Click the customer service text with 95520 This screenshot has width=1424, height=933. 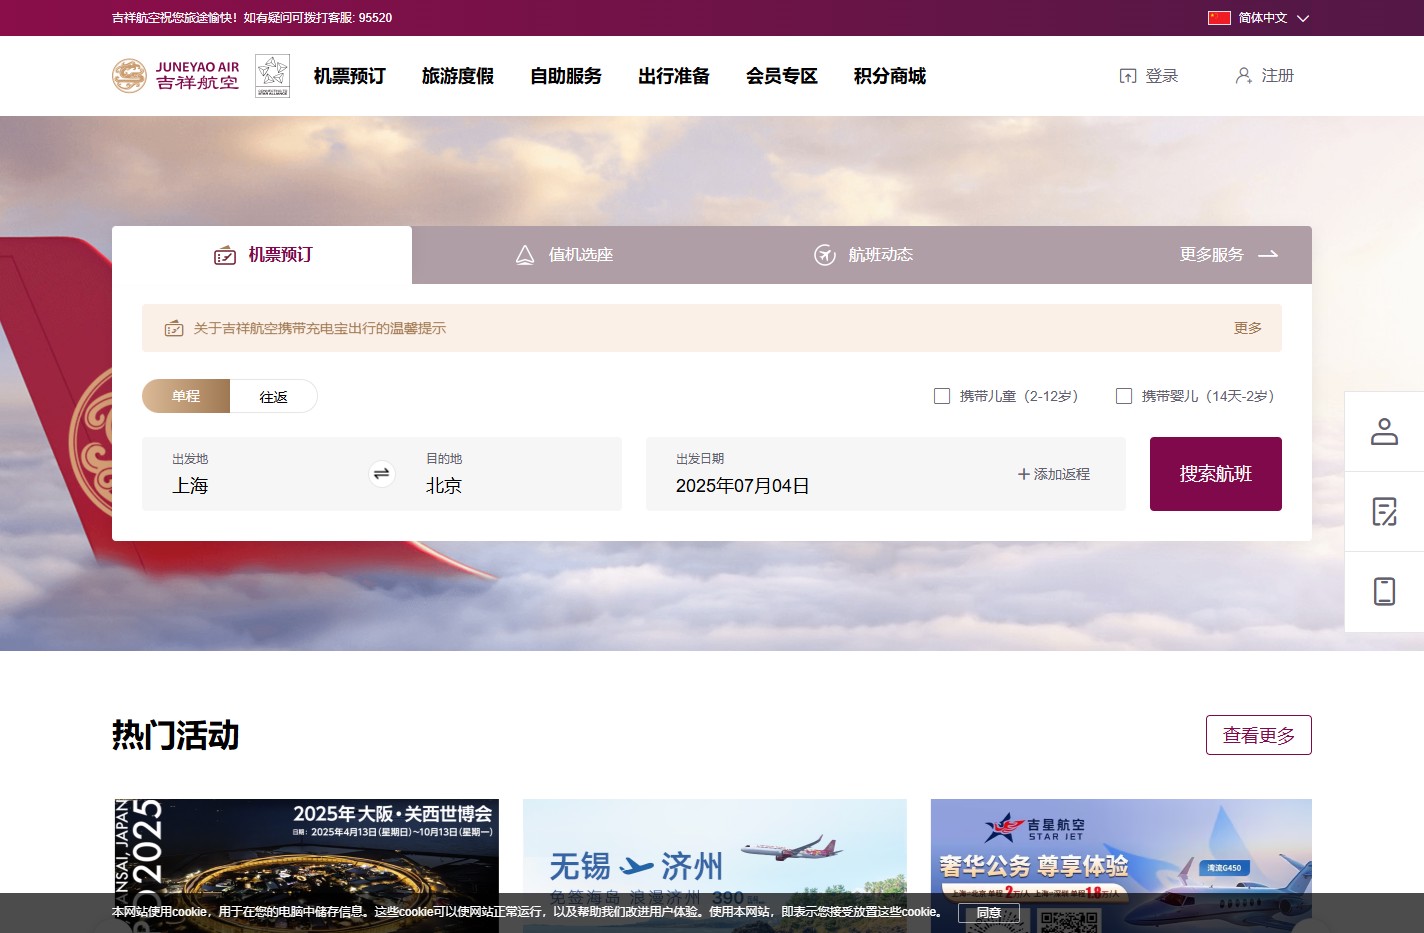[x=252, y=18]
